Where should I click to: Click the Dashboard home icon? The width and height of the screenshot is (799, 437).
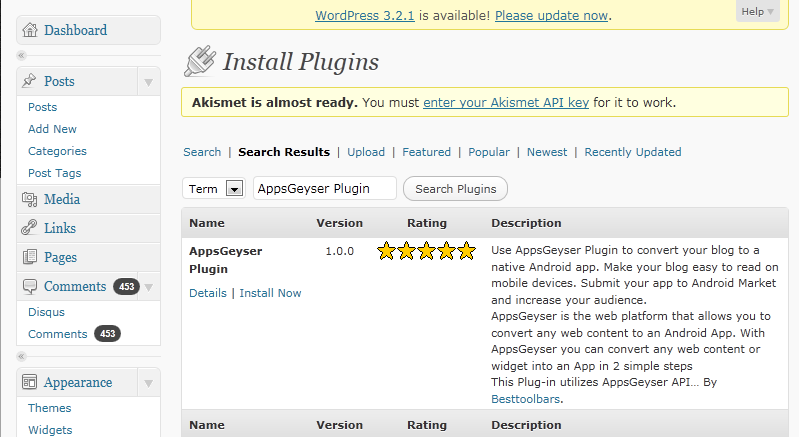[30, 30]
